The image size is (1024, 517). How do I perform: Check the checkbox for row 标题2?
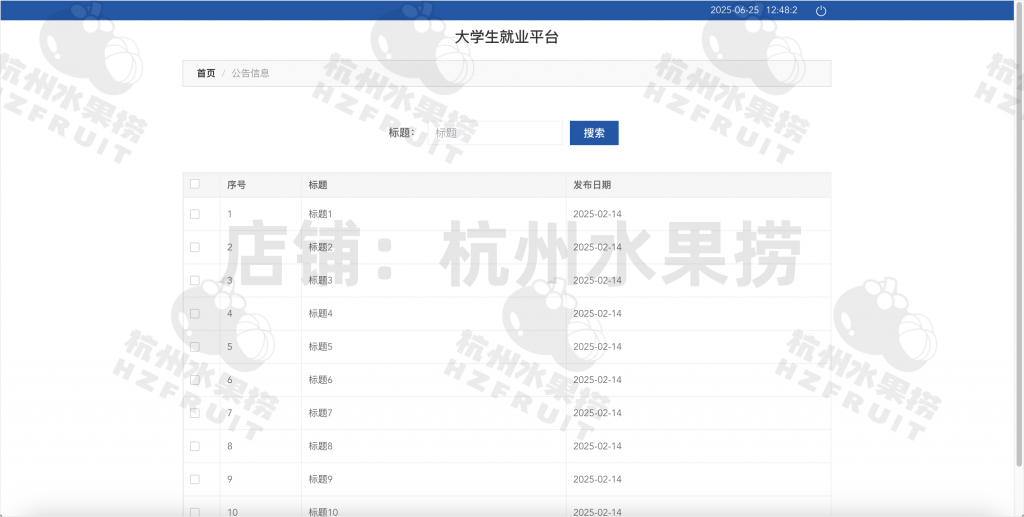click(x=195, y=247)
